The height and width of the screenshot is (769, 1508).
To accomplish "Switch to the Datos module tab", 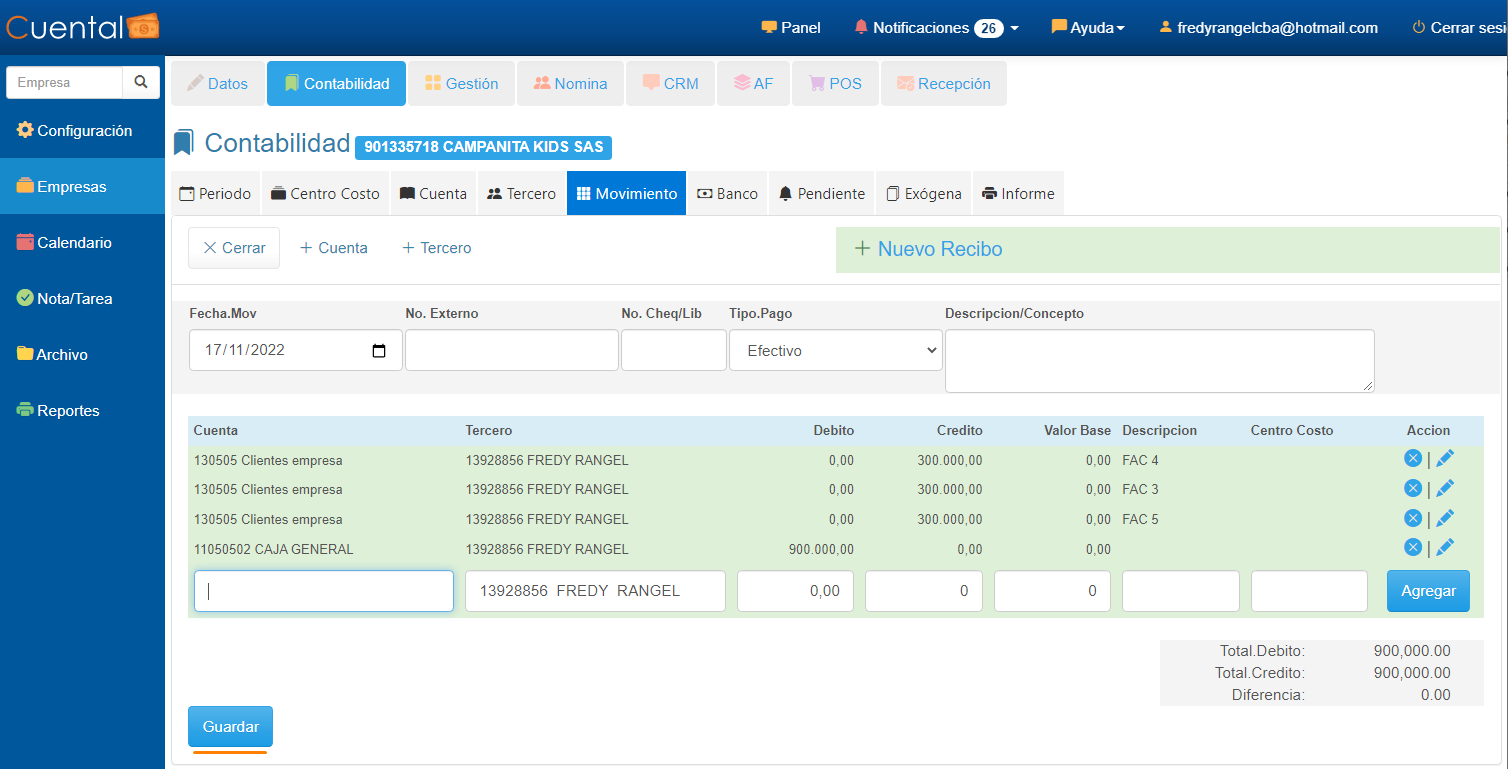I will tap(218, 84).
